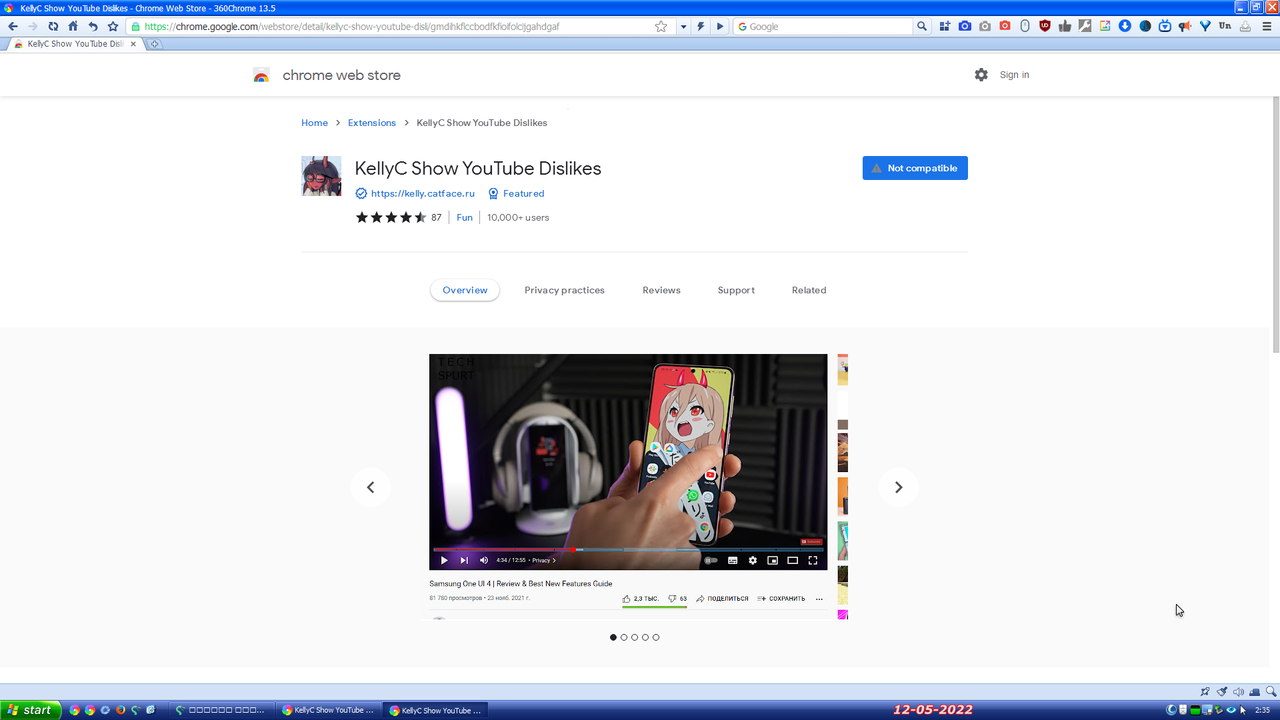Click the blue download arrow extension
This screenshot has width=1280, height=720.
tap(1125, 26)
